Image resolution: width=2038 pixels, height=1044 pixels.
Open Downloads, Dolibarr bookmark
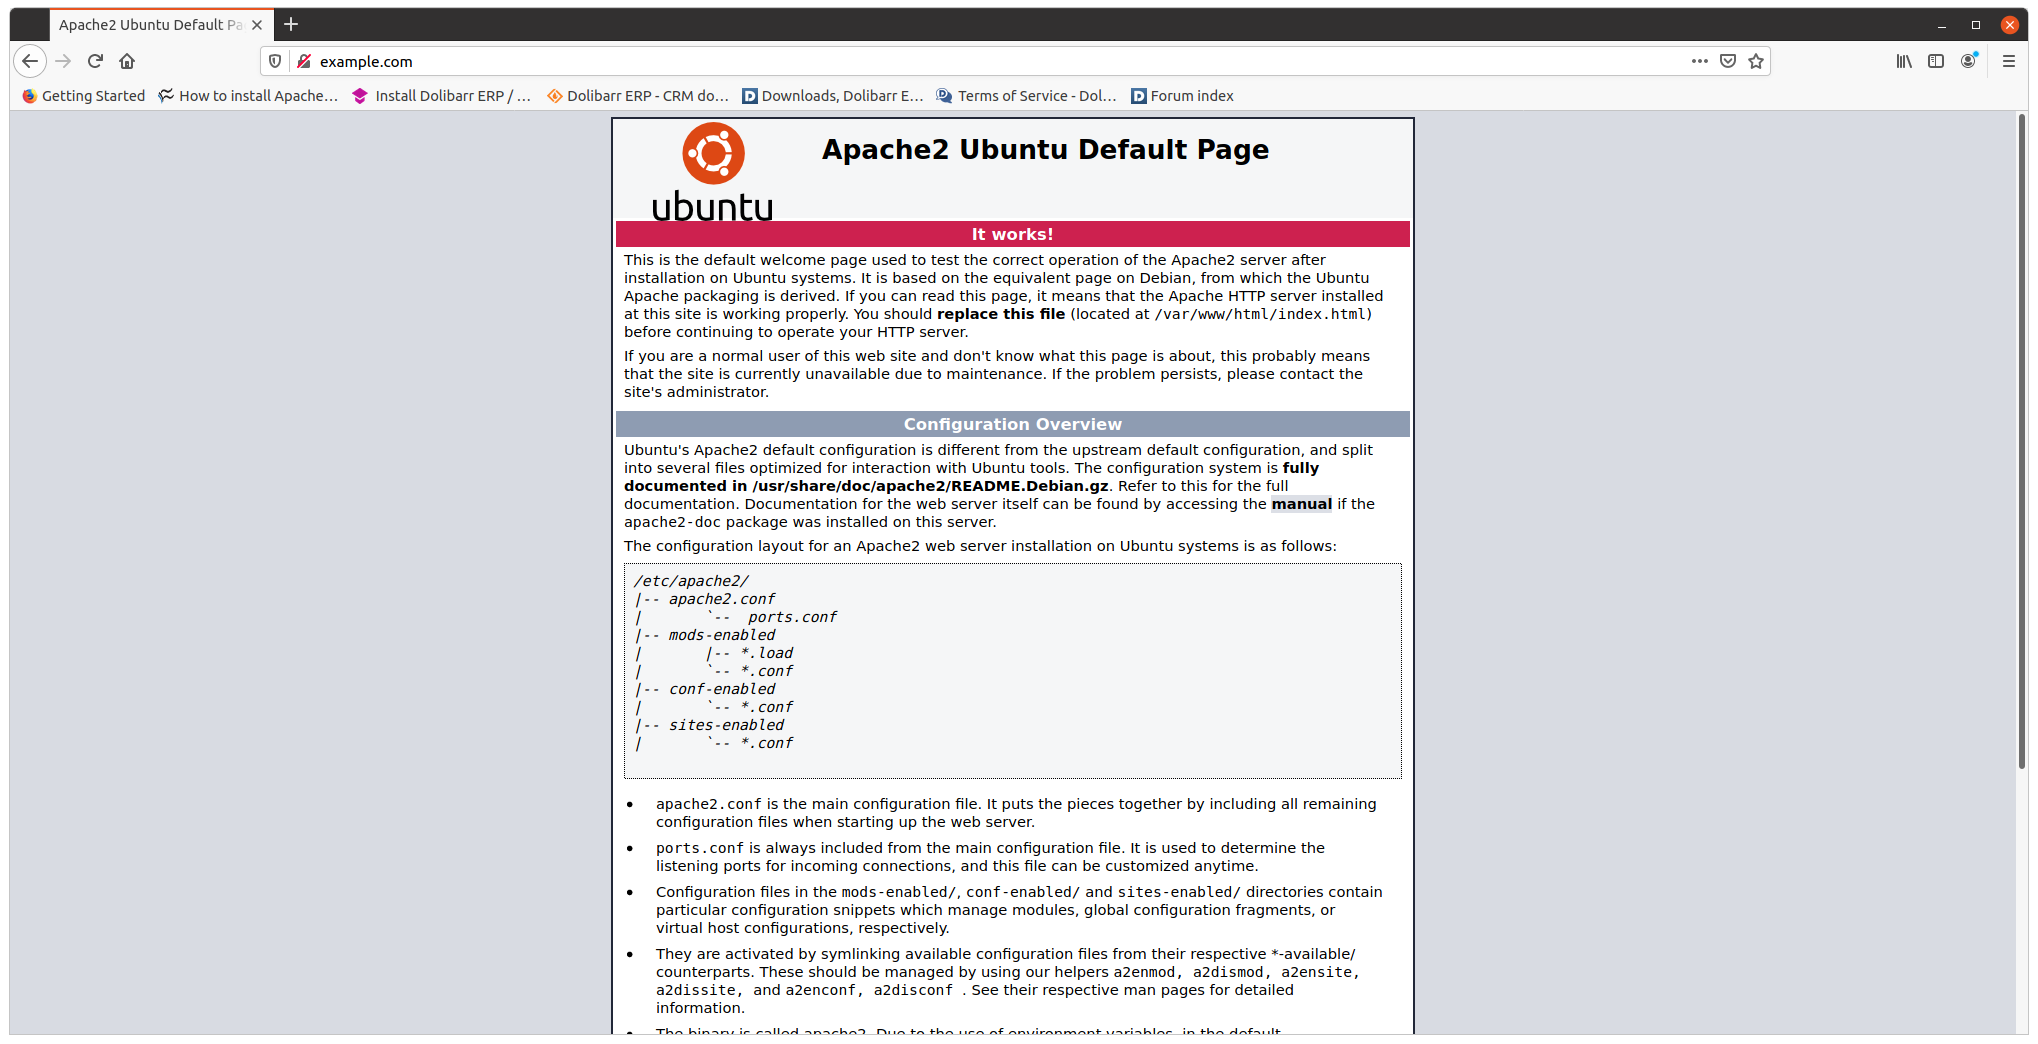coord(833,96)
